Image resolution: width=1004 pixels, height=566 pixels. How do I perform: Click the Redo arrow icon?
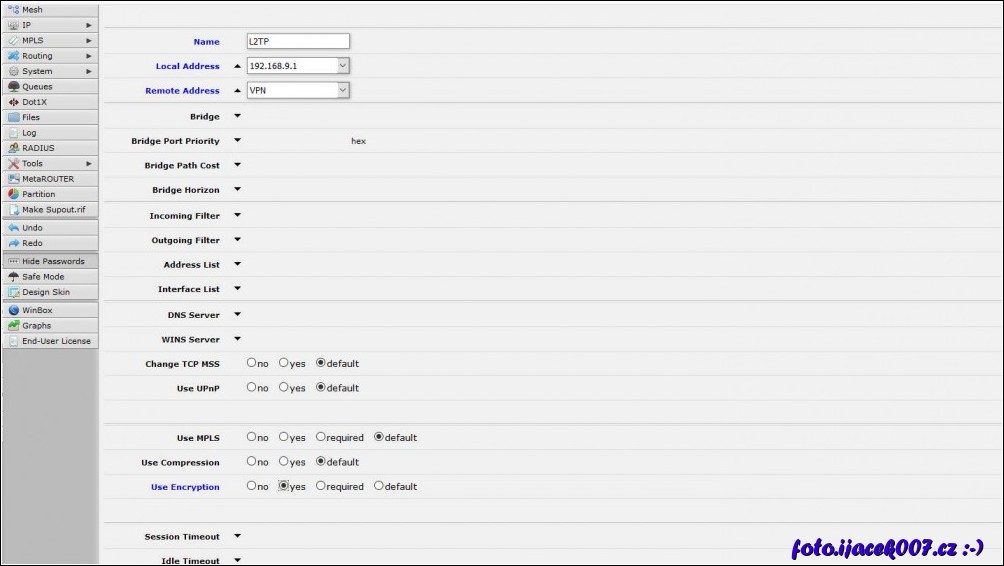[14, 243]
